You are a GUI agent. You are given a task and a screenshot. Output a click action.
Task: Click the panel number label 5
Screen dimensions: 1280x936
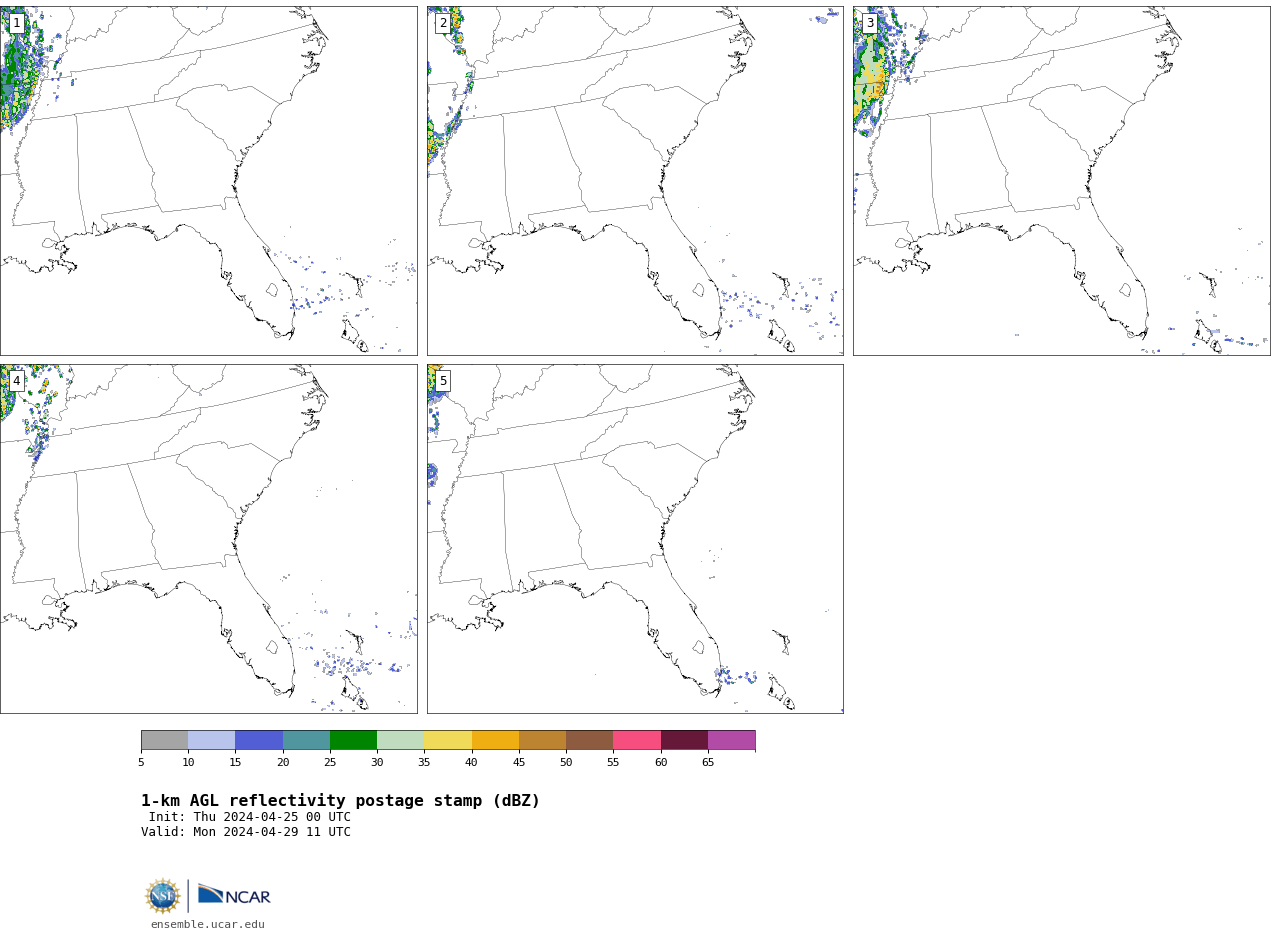tap(443, 381)
